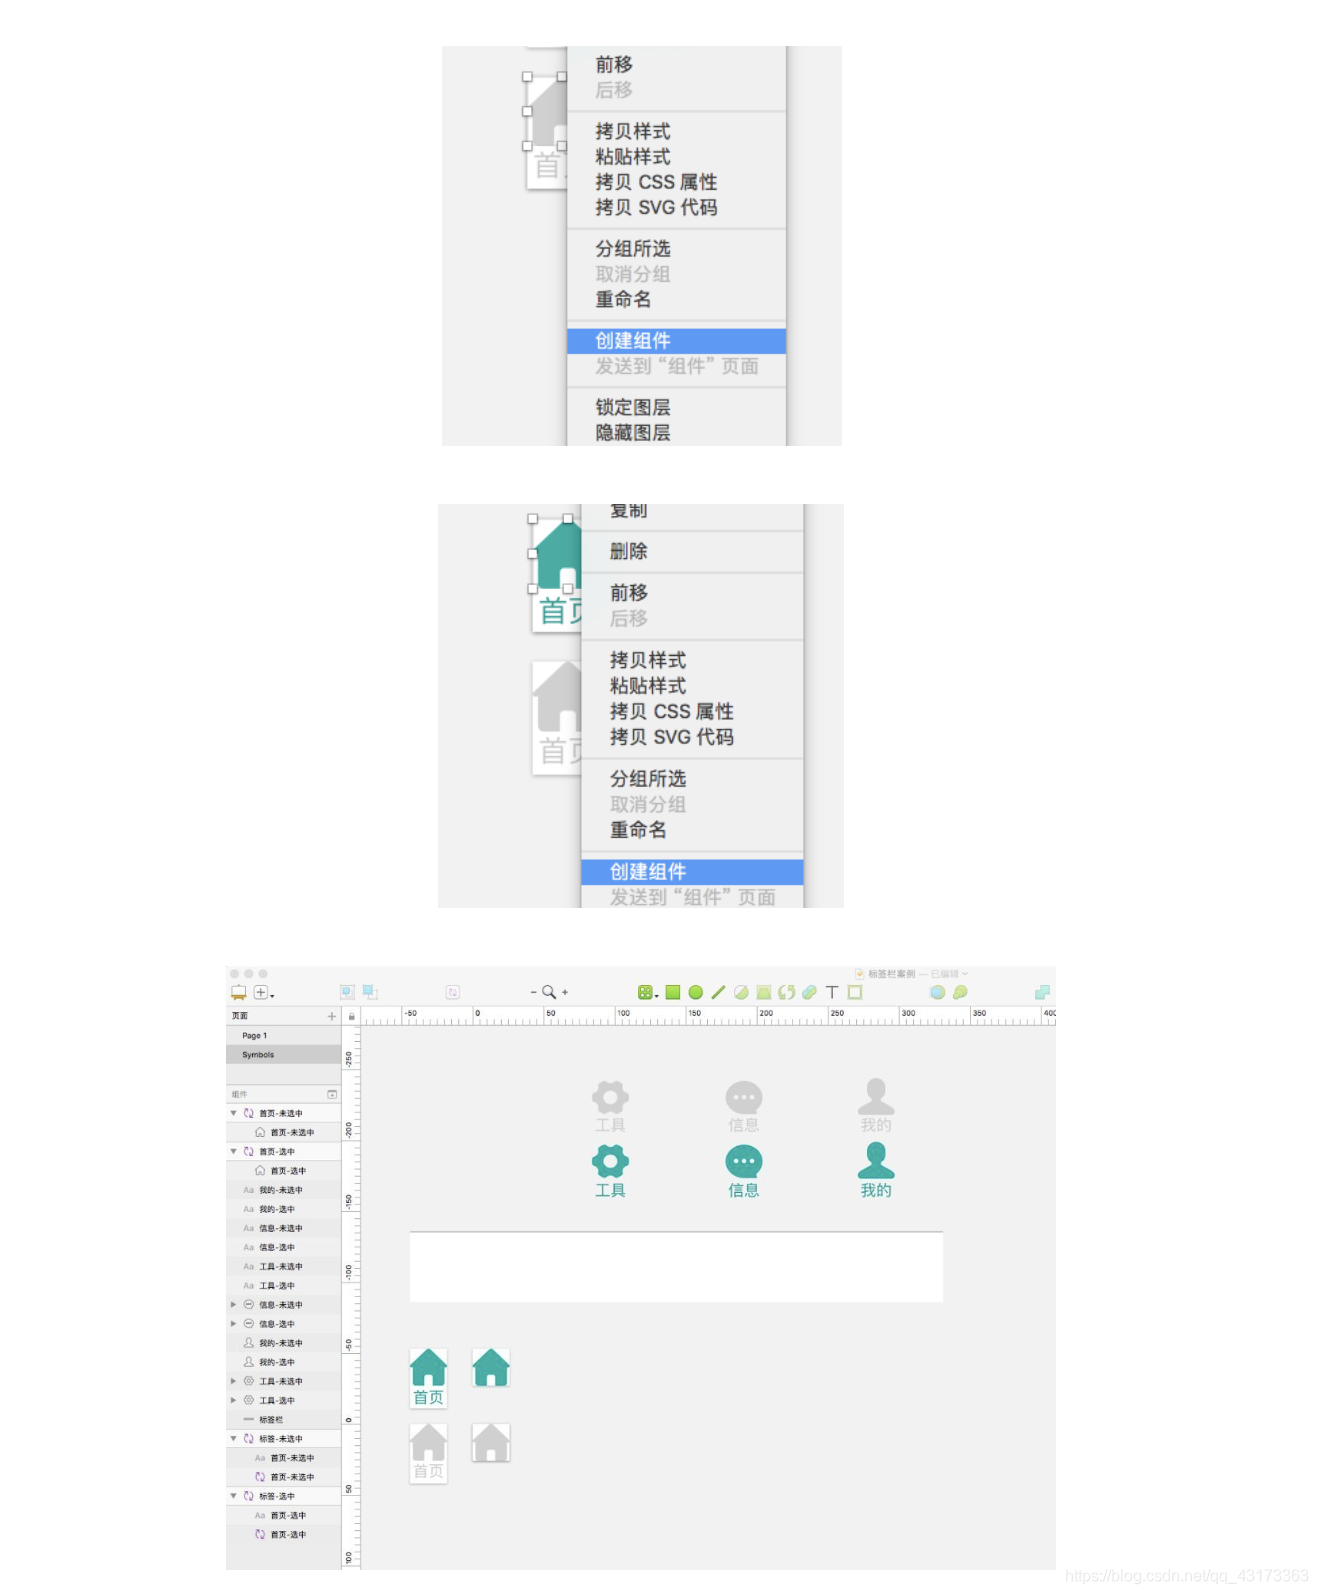Click the insert plus toolbar icon
Viewport: 1318px width, 1594px height.
pyautogui.click(x=261, y=992)
